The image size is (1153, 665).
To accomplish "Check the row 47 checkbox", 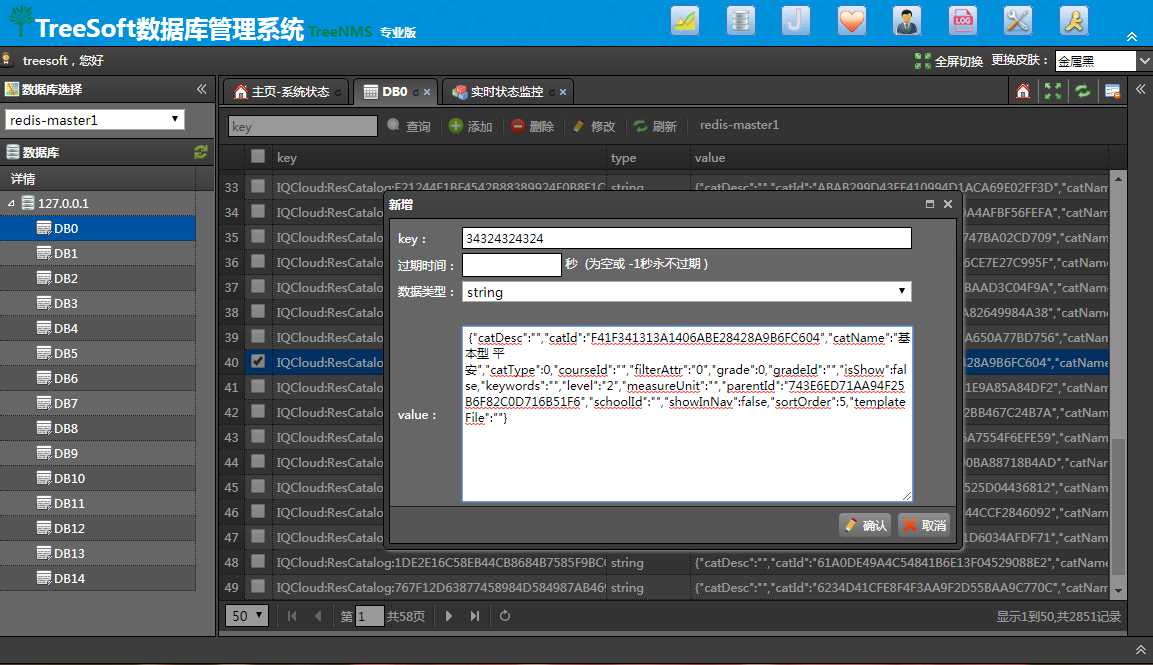I will (x=257, y=536).
